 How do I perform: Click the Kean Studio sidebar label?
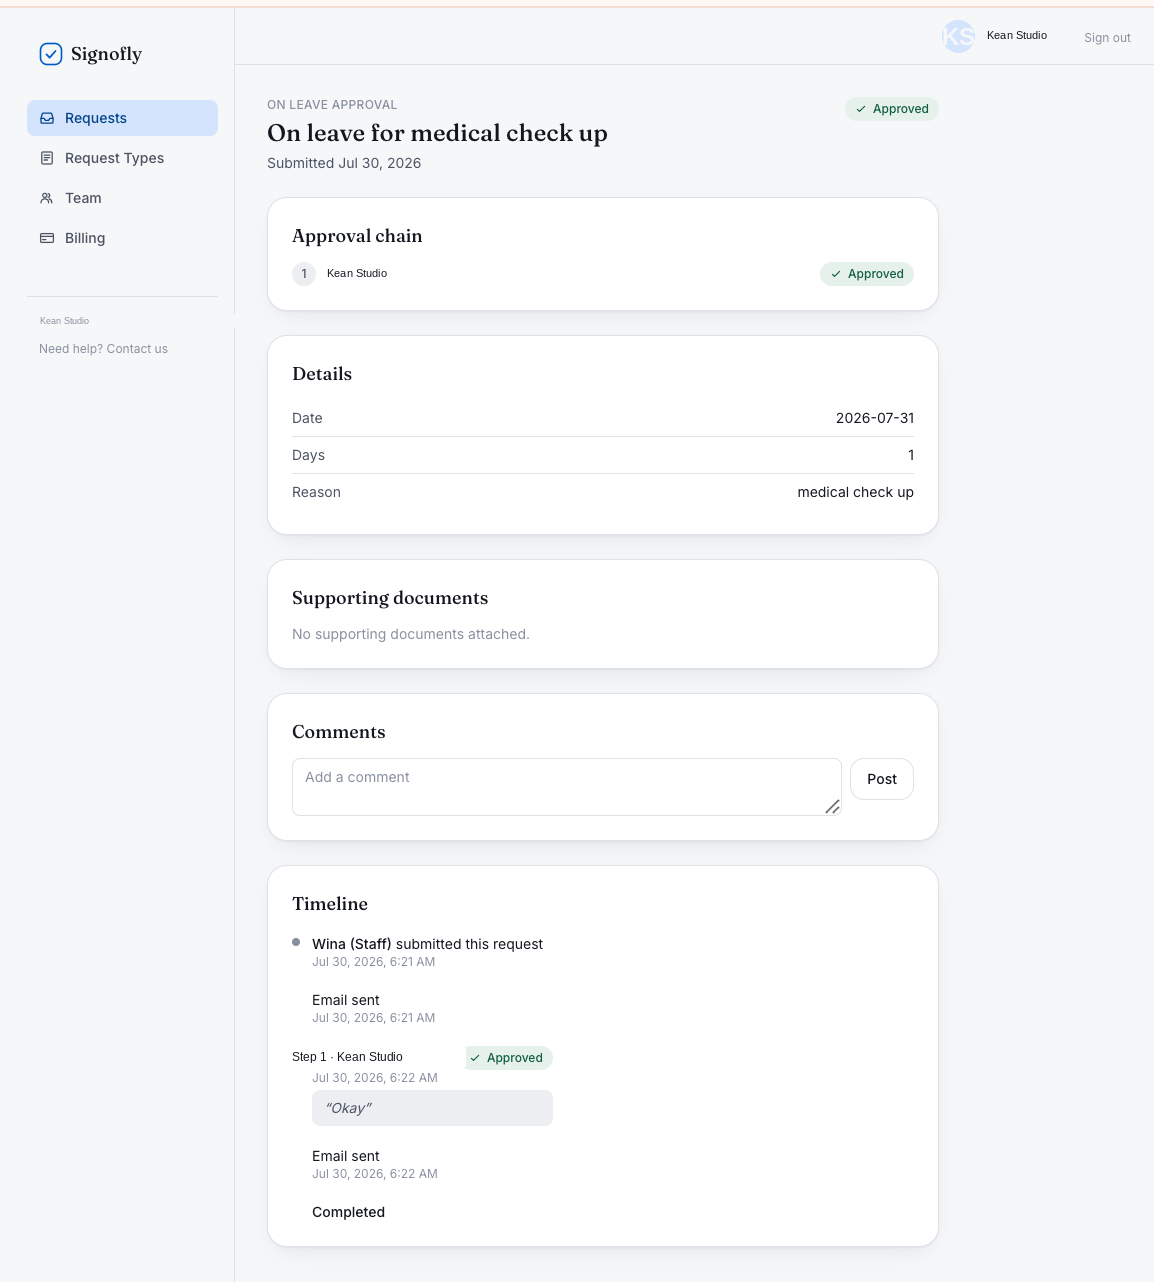(64, 321)
